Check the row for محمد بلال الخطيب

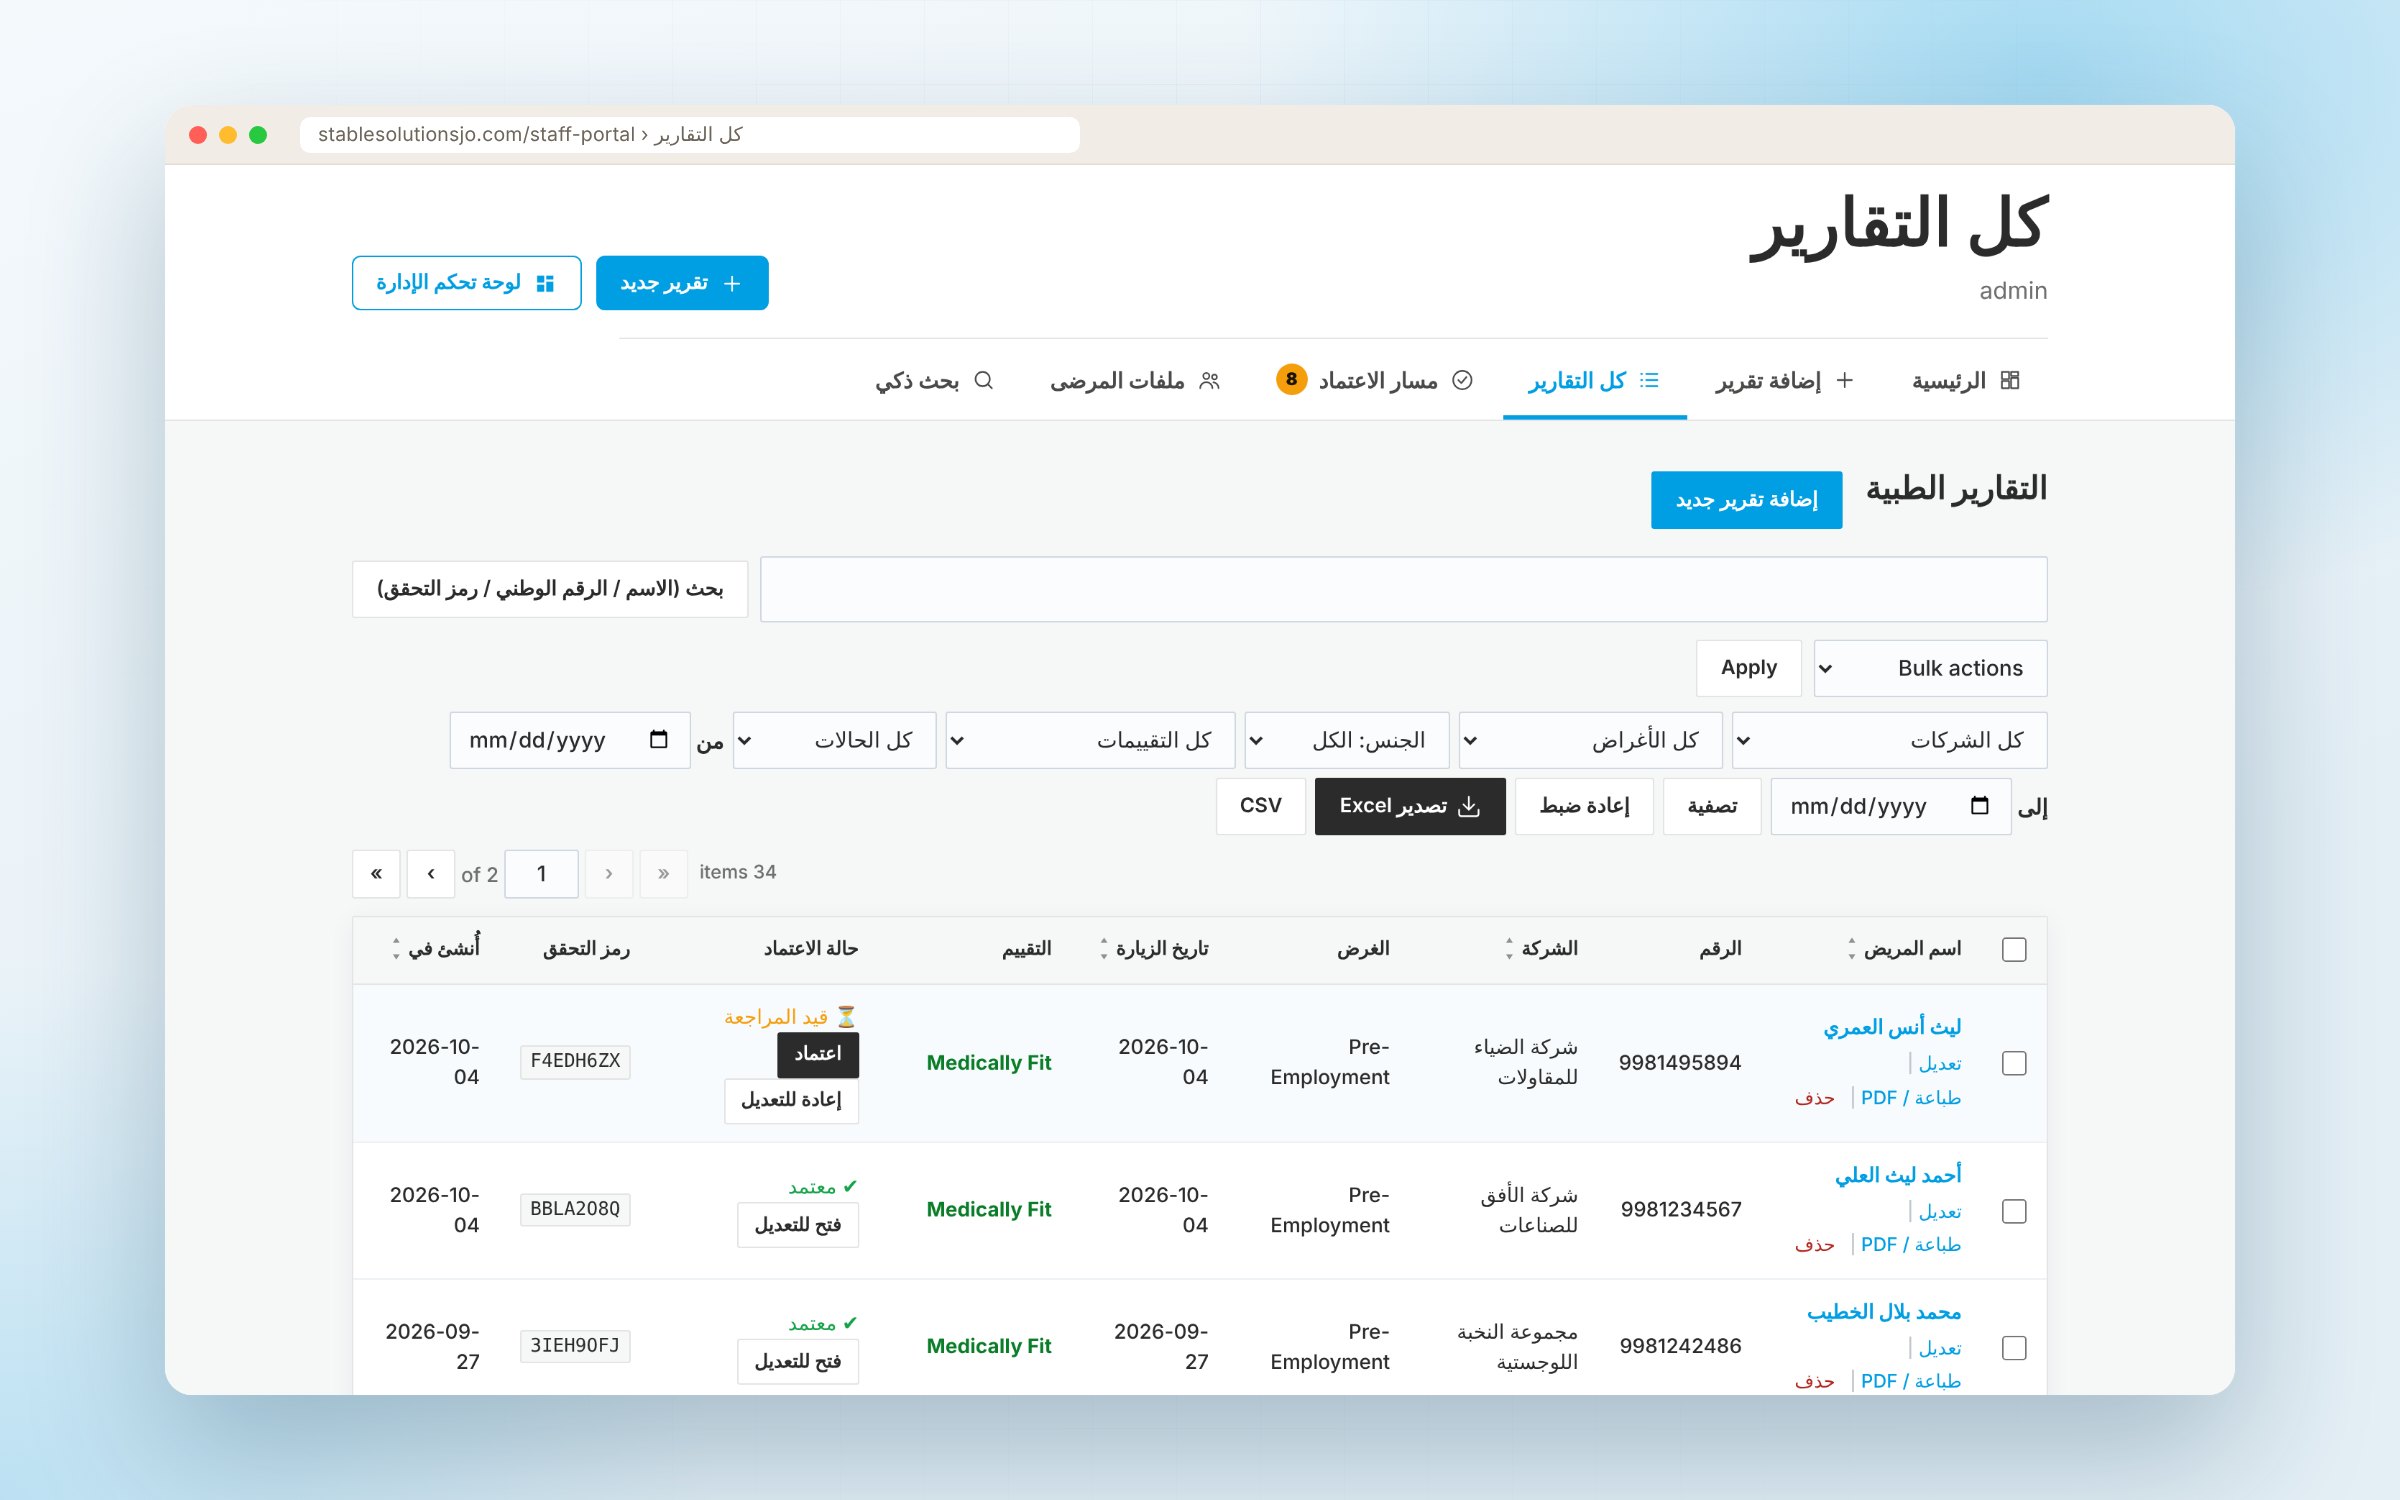click(2014, 1348)
